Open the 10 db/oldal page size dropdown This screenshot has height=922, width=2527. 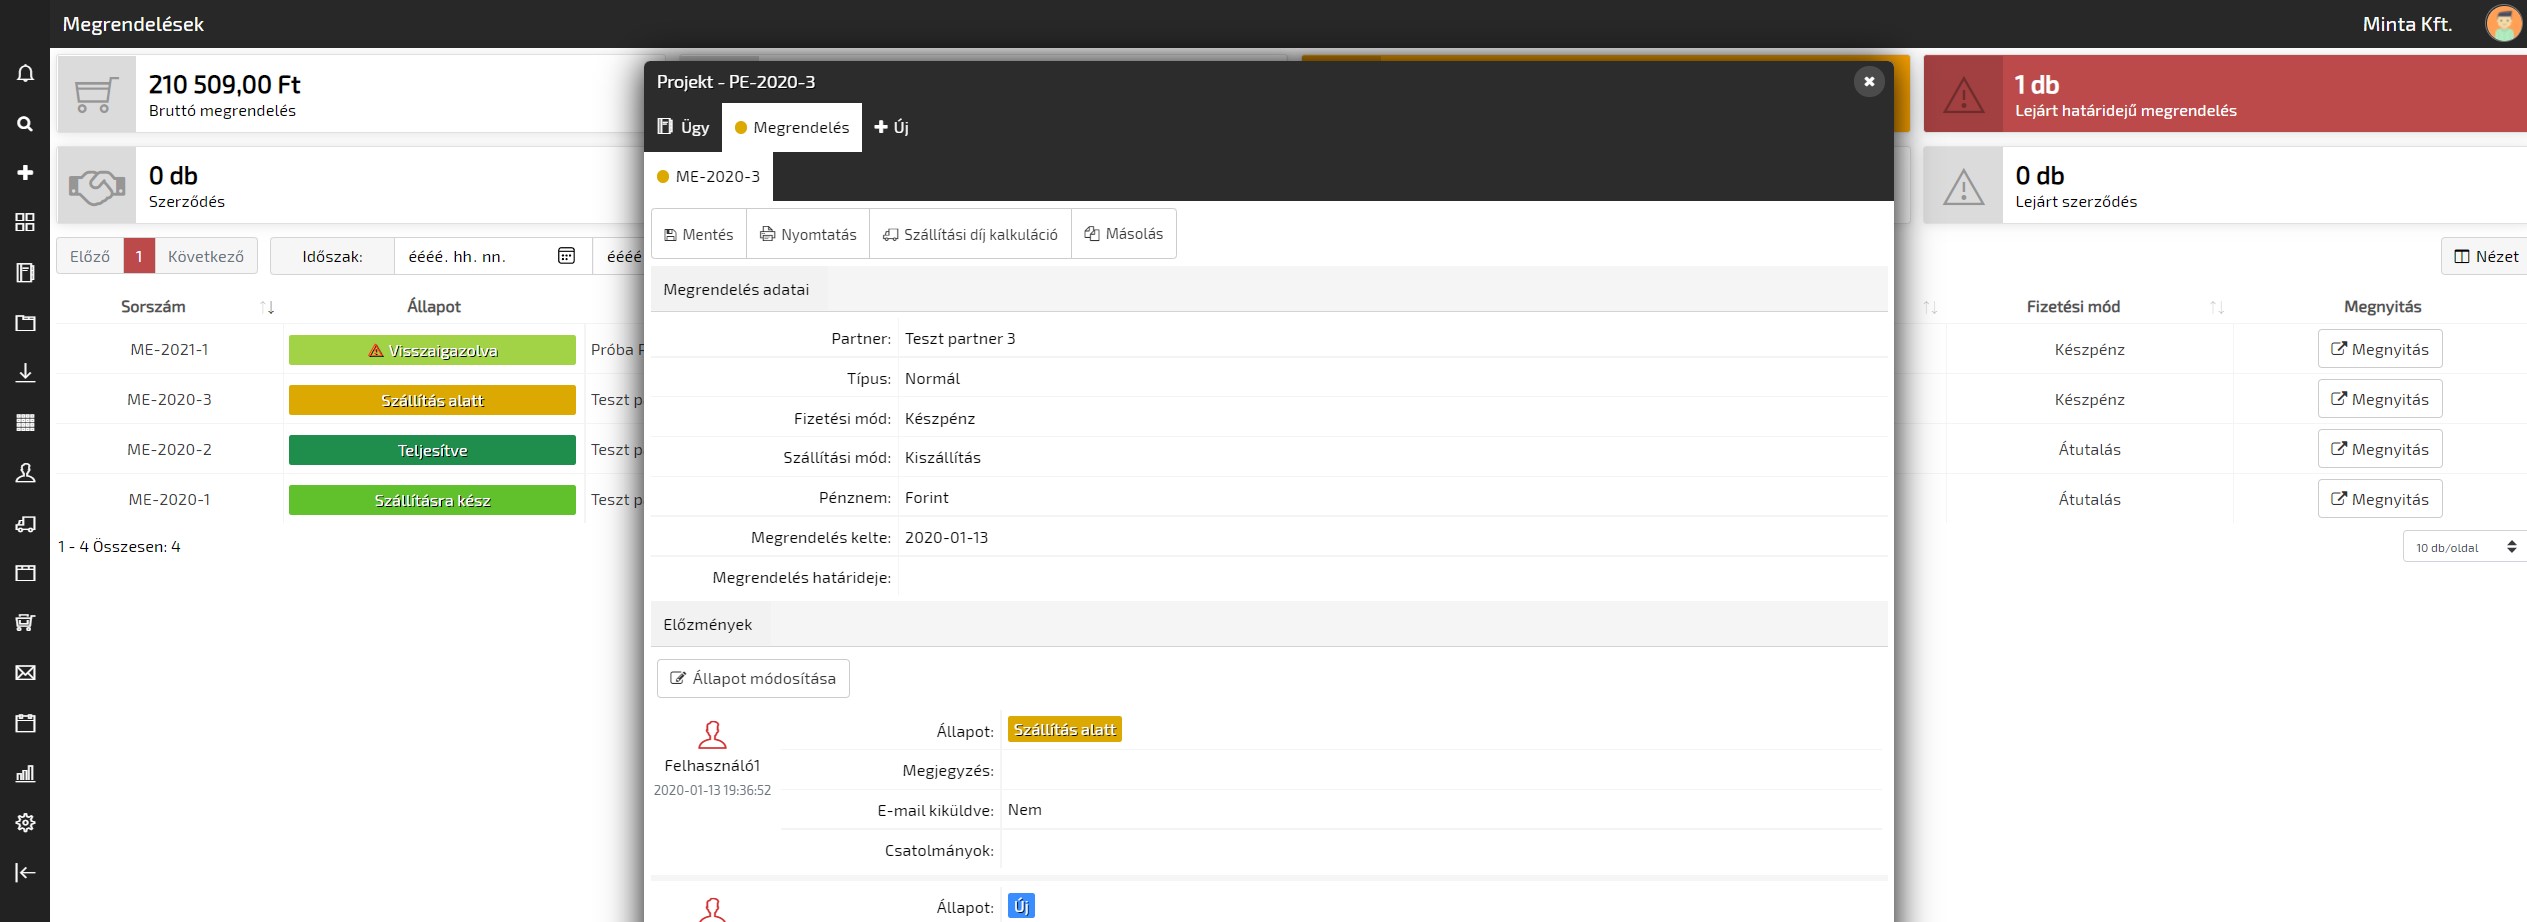point(2464,547)
